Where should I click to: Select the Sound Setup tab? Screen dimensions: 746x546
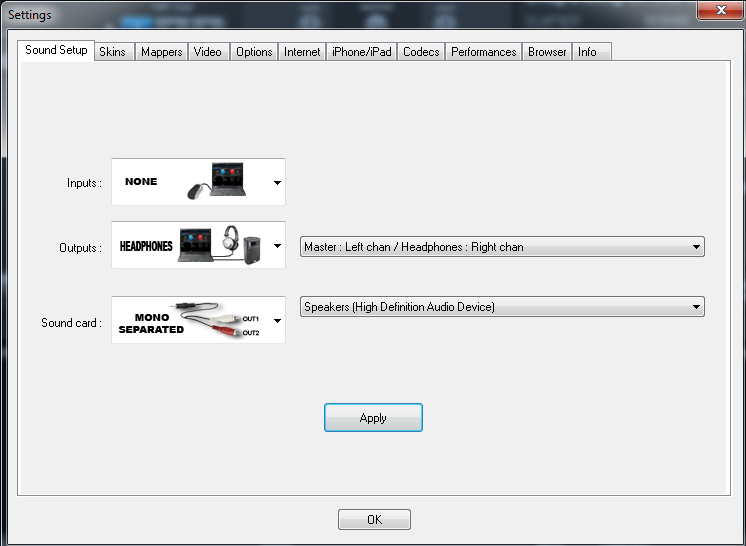56,50
